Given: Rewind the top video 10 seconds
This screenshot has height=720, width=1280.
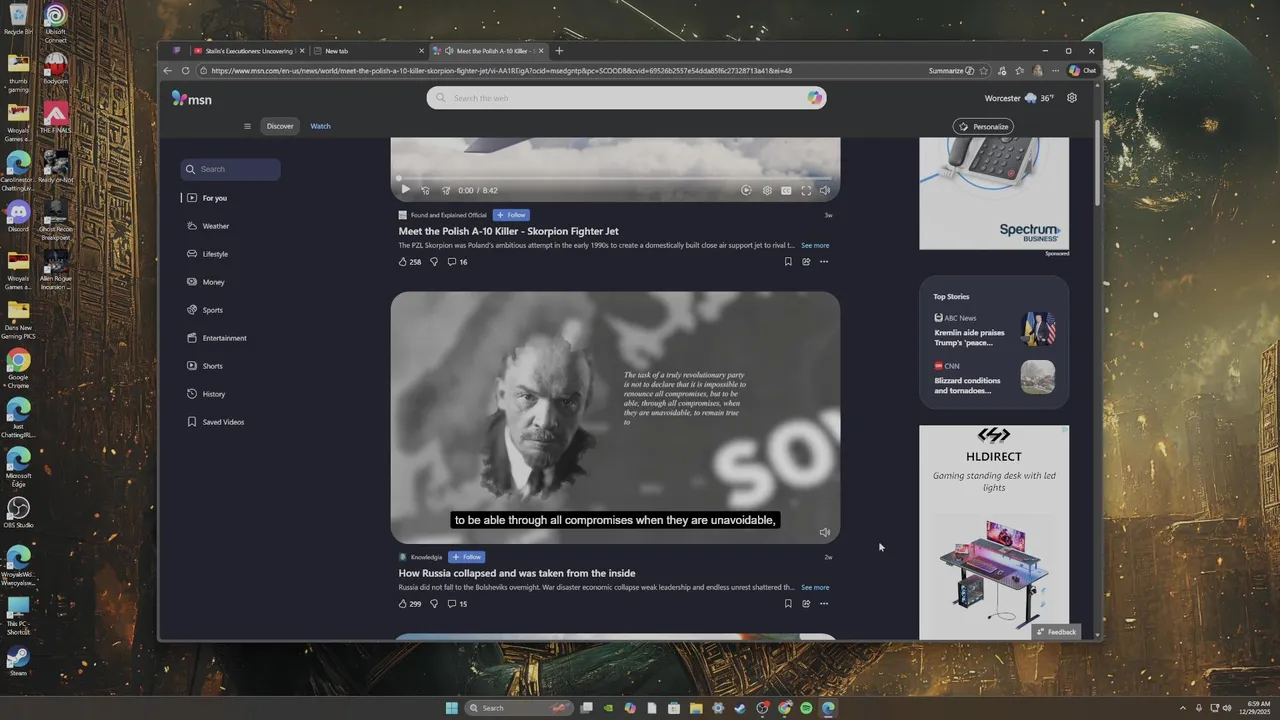Looking at the screenshot, I should pos(425,190).
